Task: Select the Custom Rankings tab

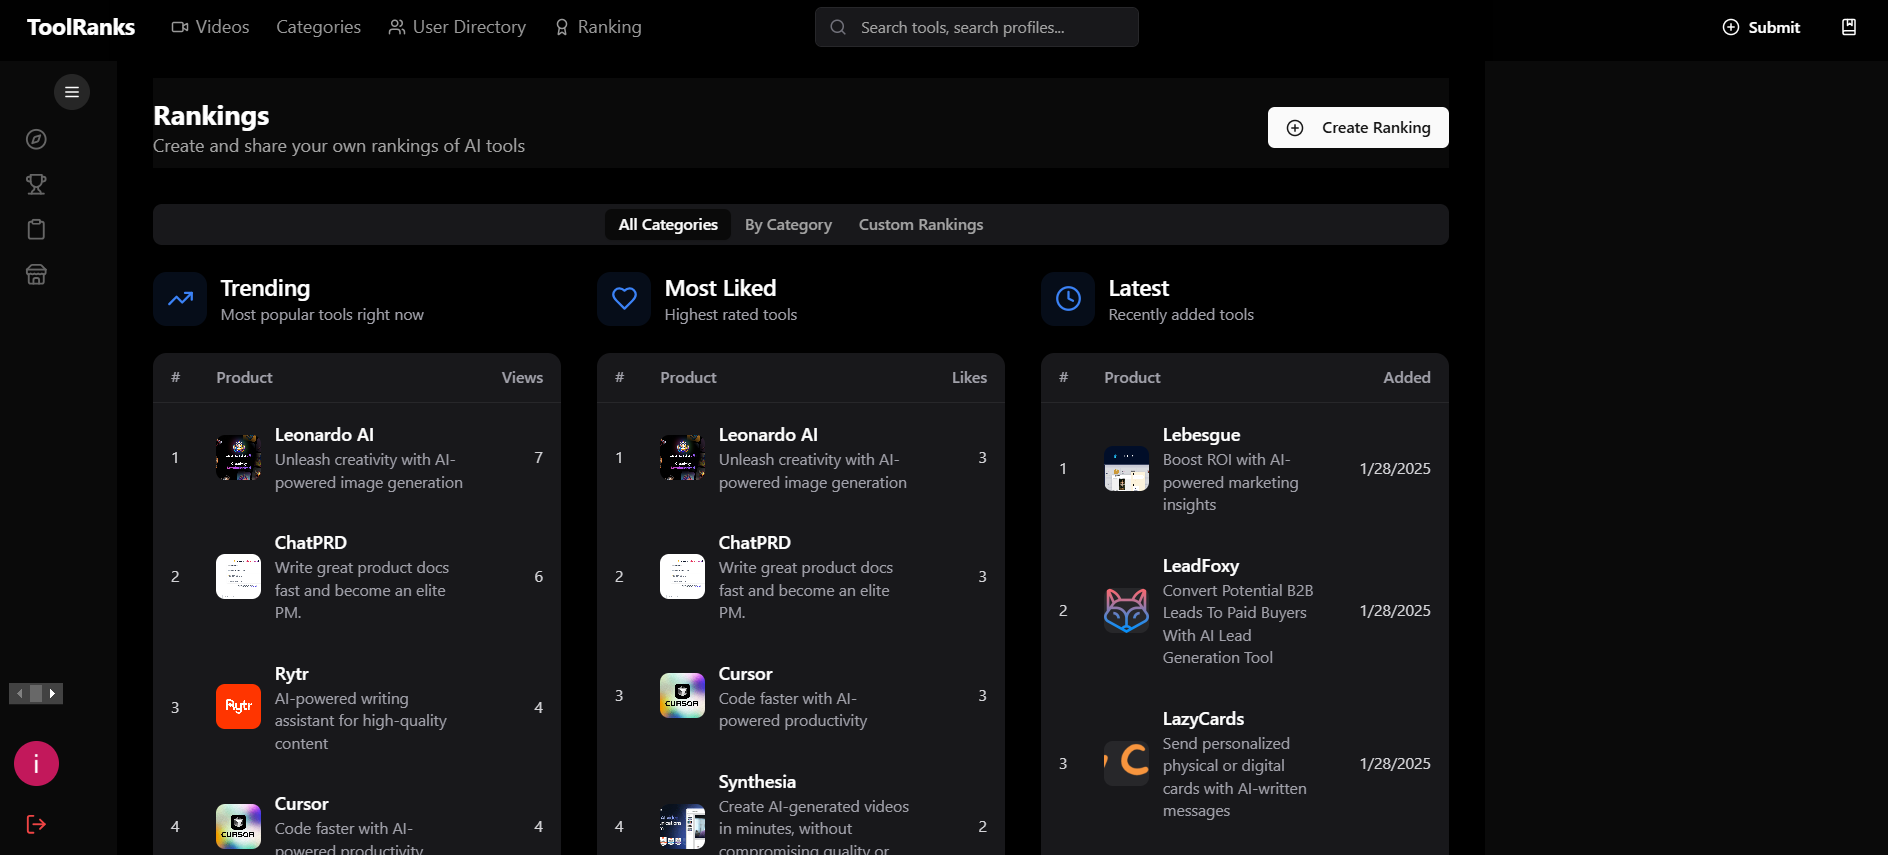Action: pos(920,225)
